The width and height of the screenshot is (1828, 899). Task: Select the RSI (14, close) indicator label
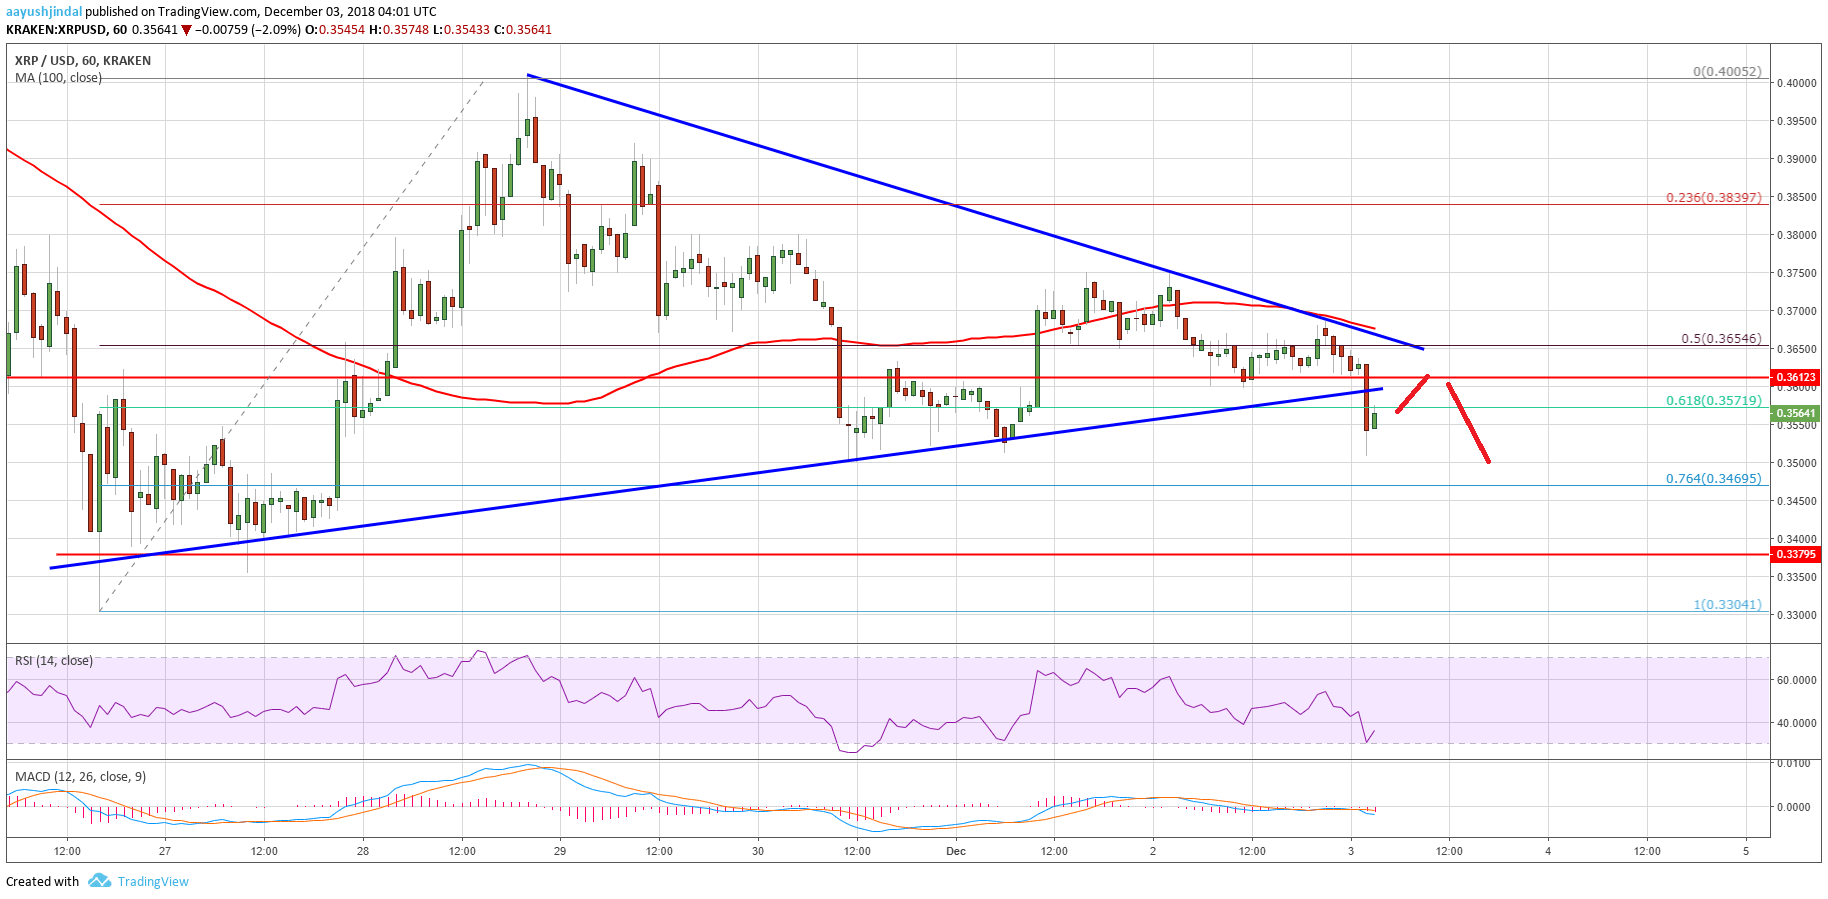click(x=54, y=661)
